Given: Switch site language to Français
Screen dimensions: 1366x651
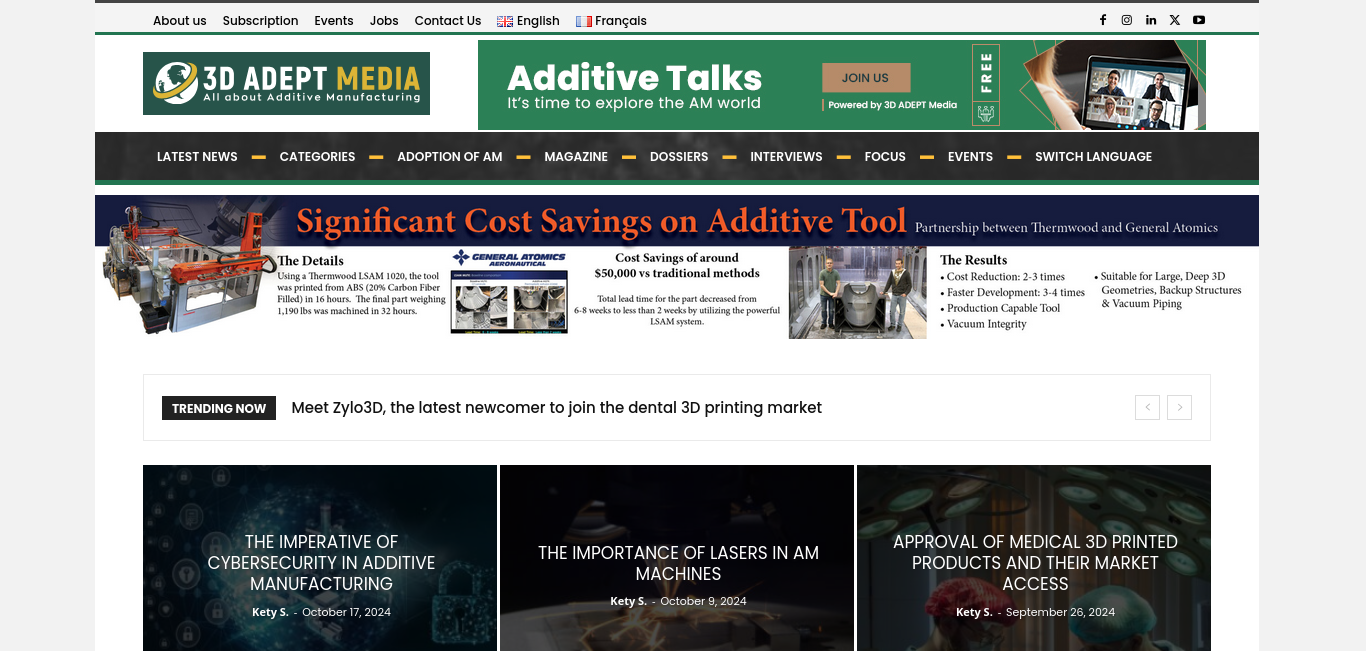Looking at the screenshot, I should point(621,21).
